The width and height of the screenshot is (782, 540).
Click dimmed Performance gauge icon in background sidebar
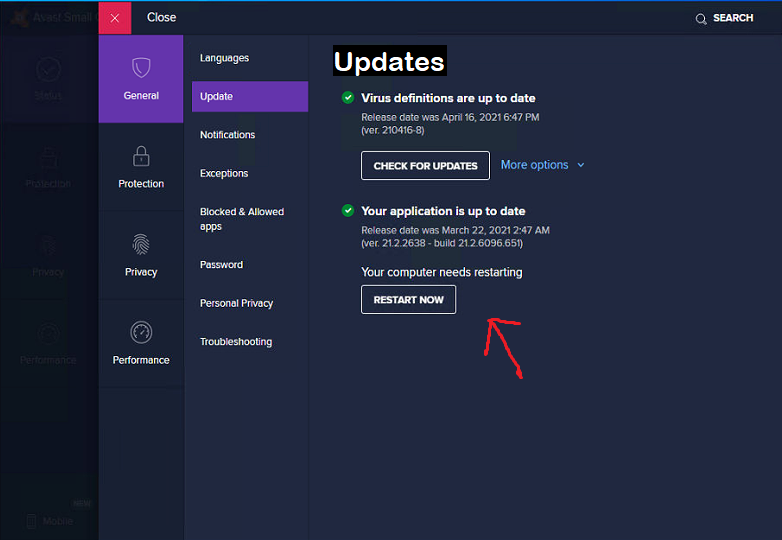[48, 333]
